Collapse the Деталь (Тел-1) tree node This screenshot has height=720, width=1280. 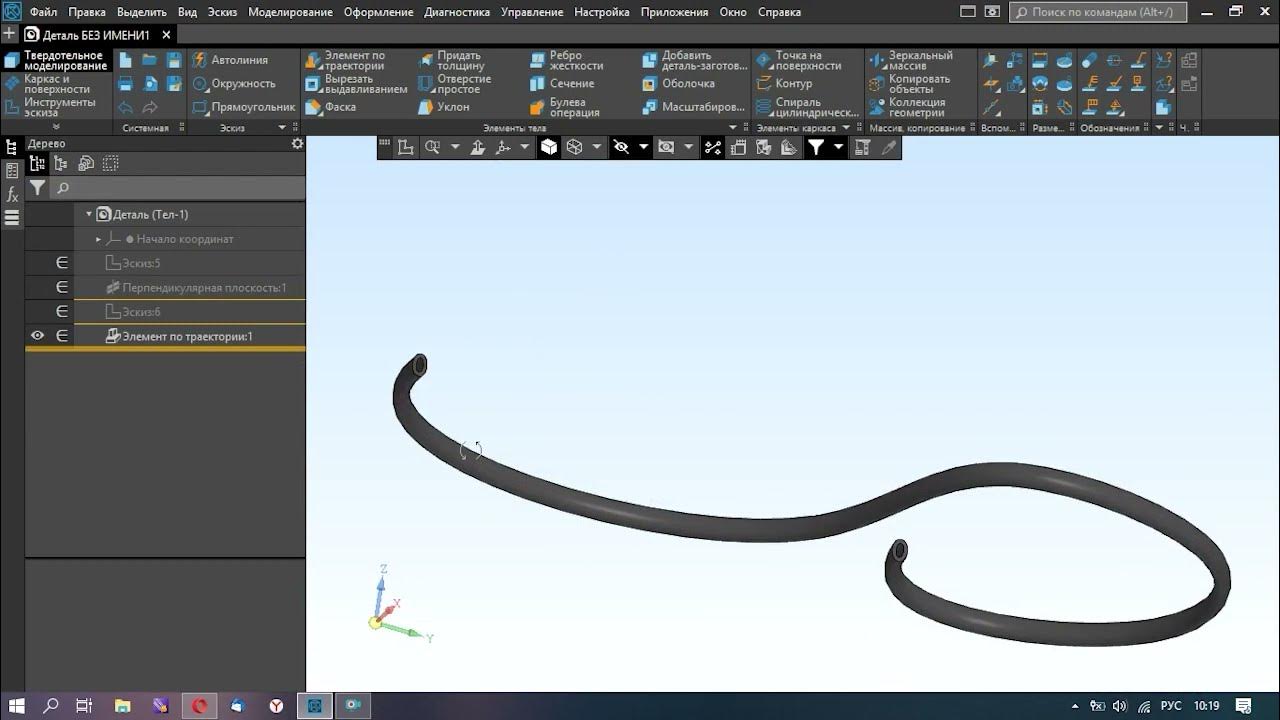tap(89, 214)
